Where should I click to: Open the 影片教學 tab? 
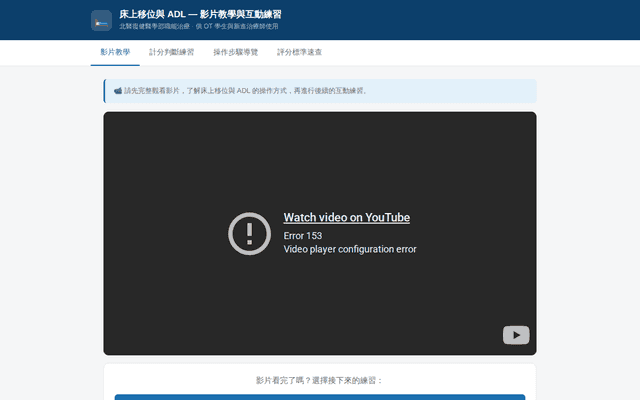click(115, 52)
